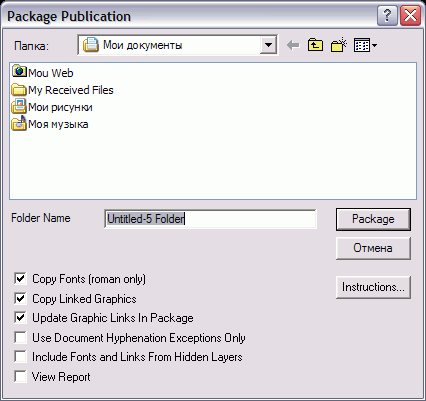Select the Моя музыка folder
The height and width of the screenshot is (401, 426).
tap(50, 124)
